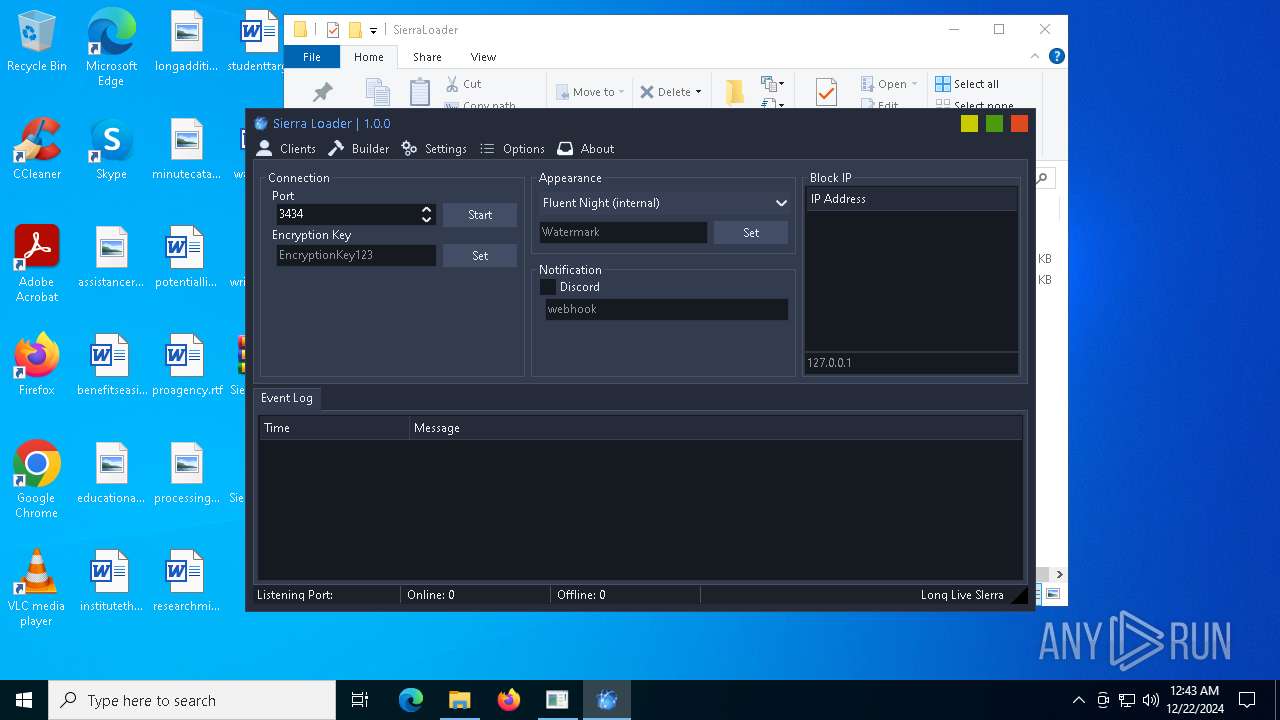Decrease the port number with down arrow

(x=427, y=219)
